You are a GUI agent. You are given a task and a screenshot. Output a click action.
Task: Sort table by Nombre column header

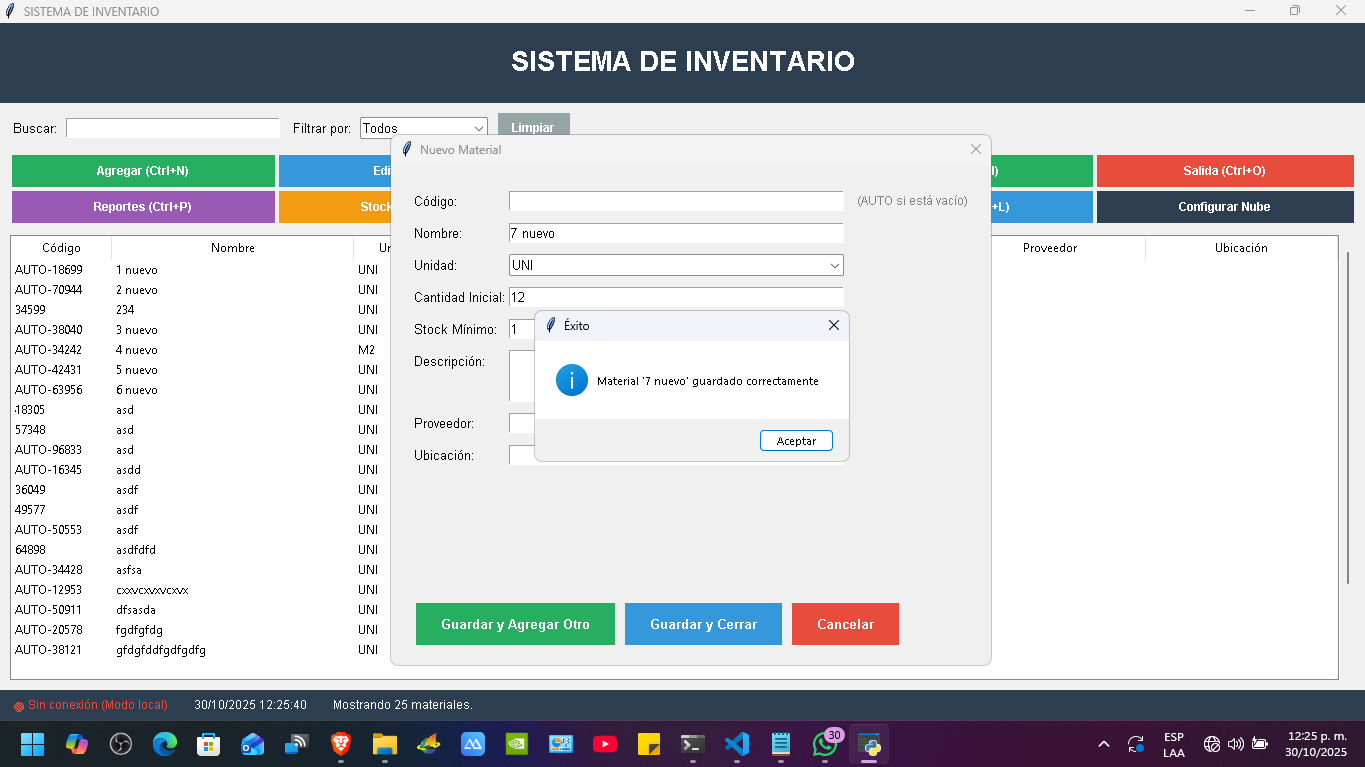233,248
